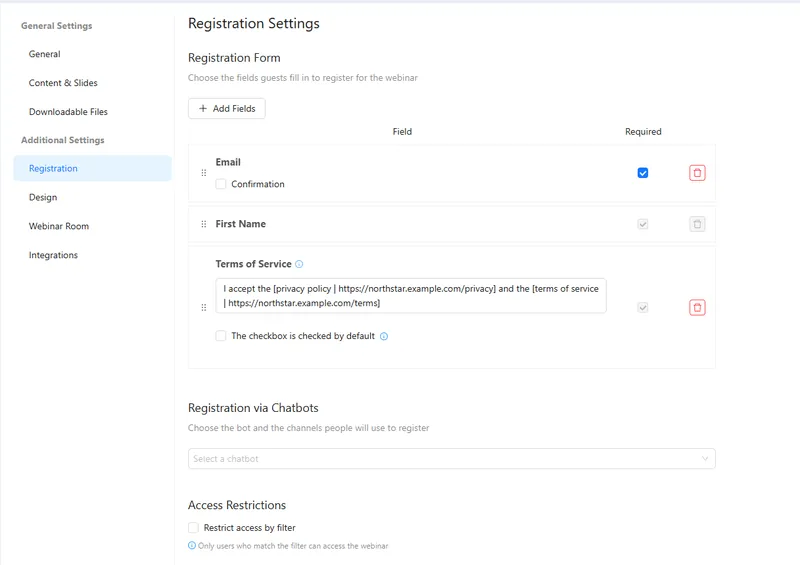Image resolution: width=800 pixels, height=565 pixels.
Task: Expand the chatbot dropdown chevron arrow
Action: point(705,458)
